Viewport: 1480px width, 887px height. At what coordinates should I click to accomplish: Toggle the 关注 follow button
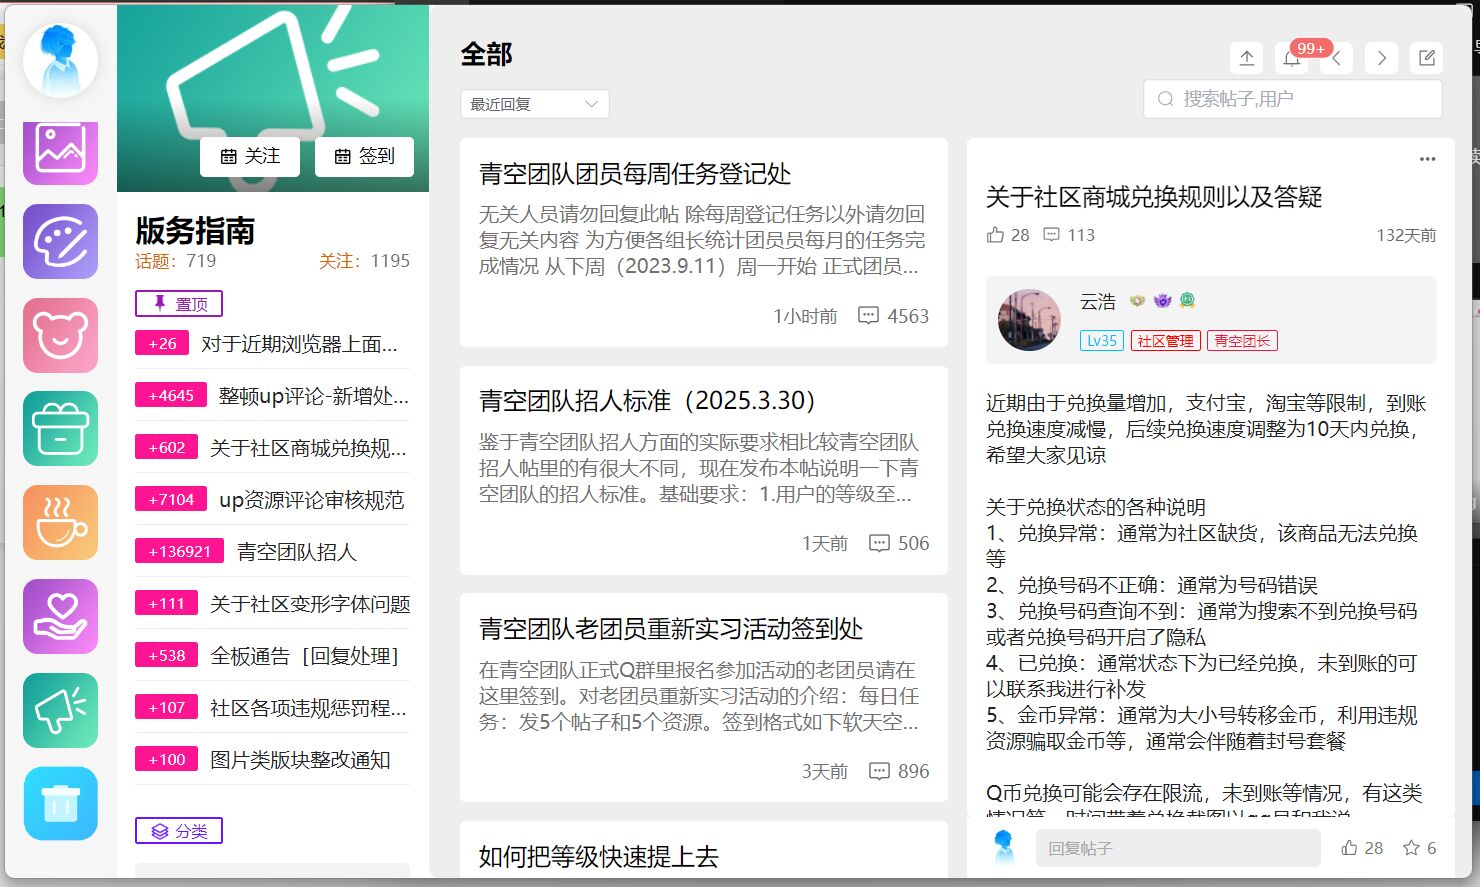point(250,156)
